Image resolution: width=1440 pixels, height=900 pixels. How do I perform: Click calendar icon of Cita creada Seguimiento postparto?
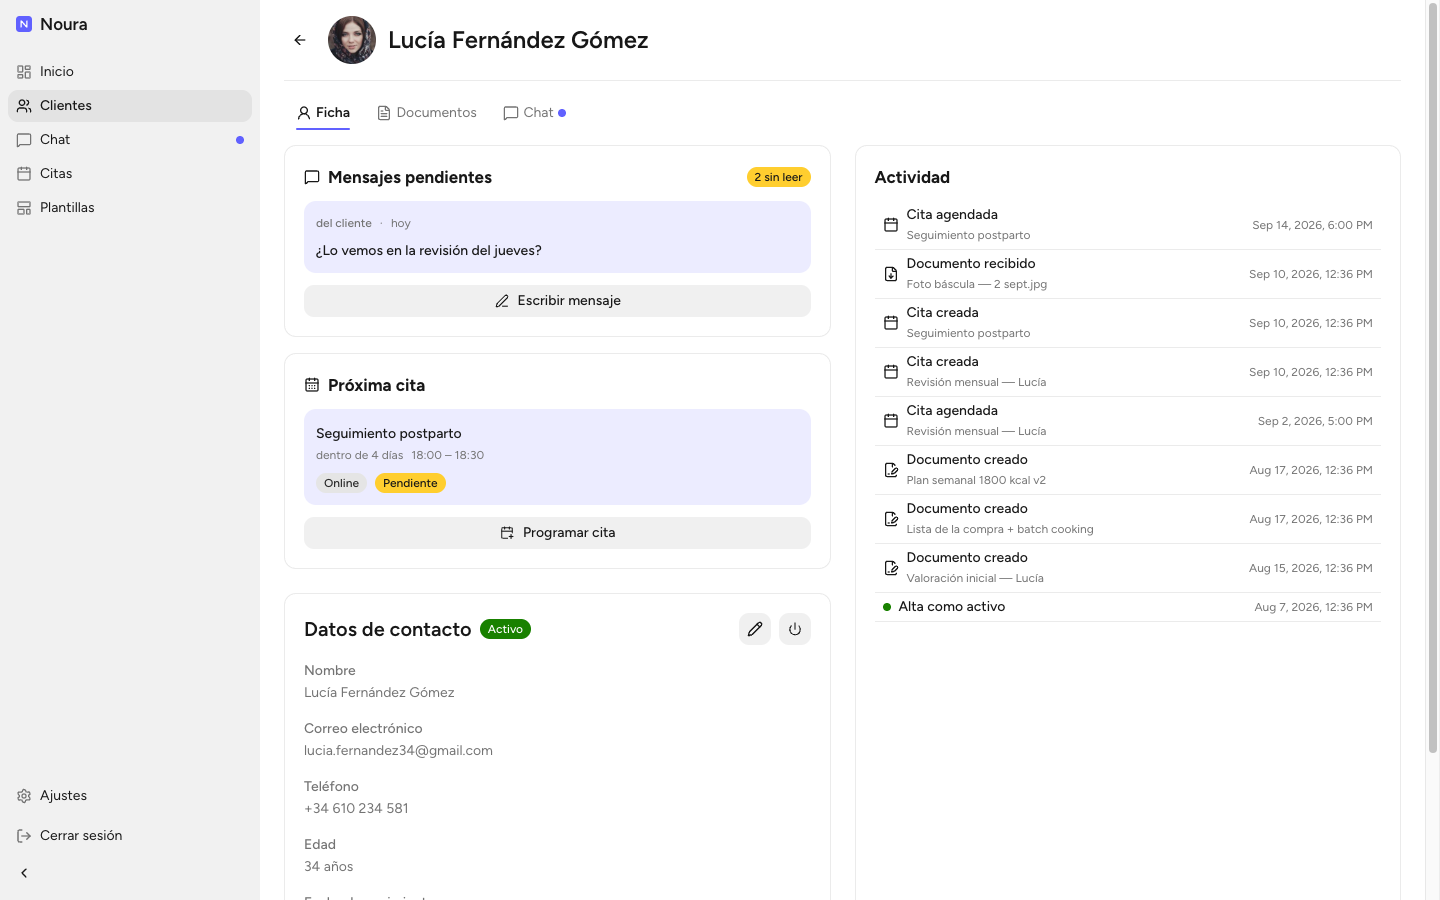click(891, 323)
